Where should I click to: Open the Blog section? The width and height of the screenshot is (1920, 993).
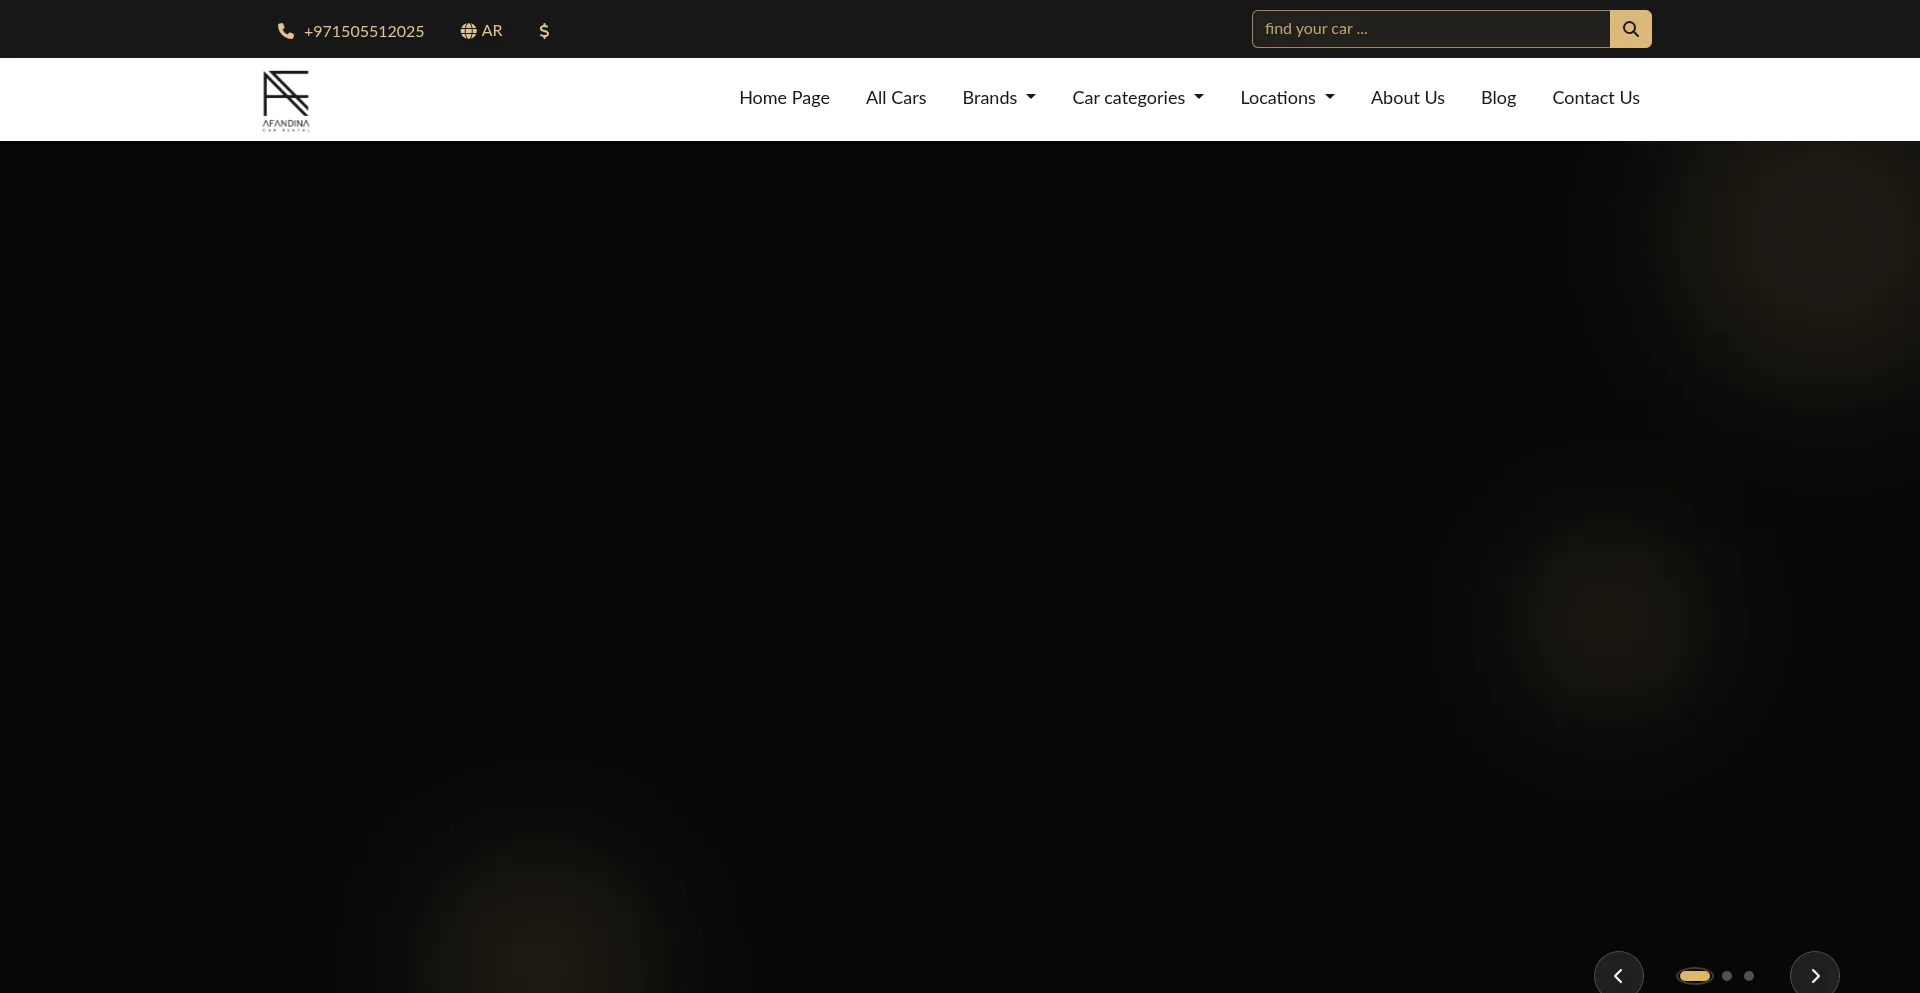(x=1498, y=98)
